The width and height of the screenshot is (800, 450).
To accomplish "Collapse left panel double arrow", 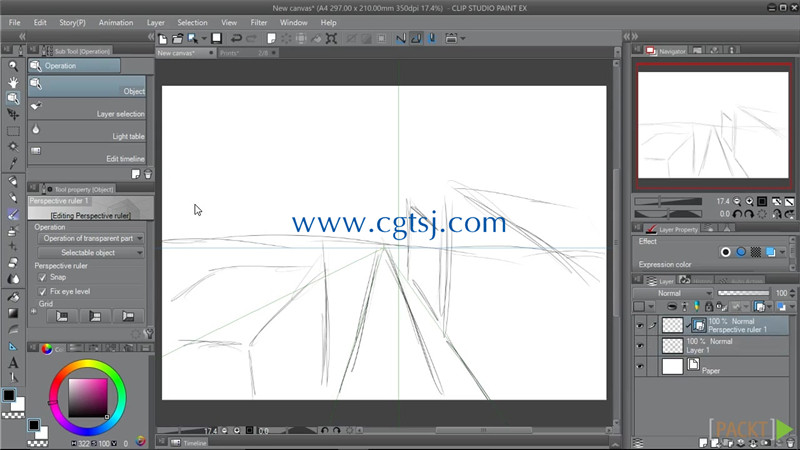I will 22,37.
